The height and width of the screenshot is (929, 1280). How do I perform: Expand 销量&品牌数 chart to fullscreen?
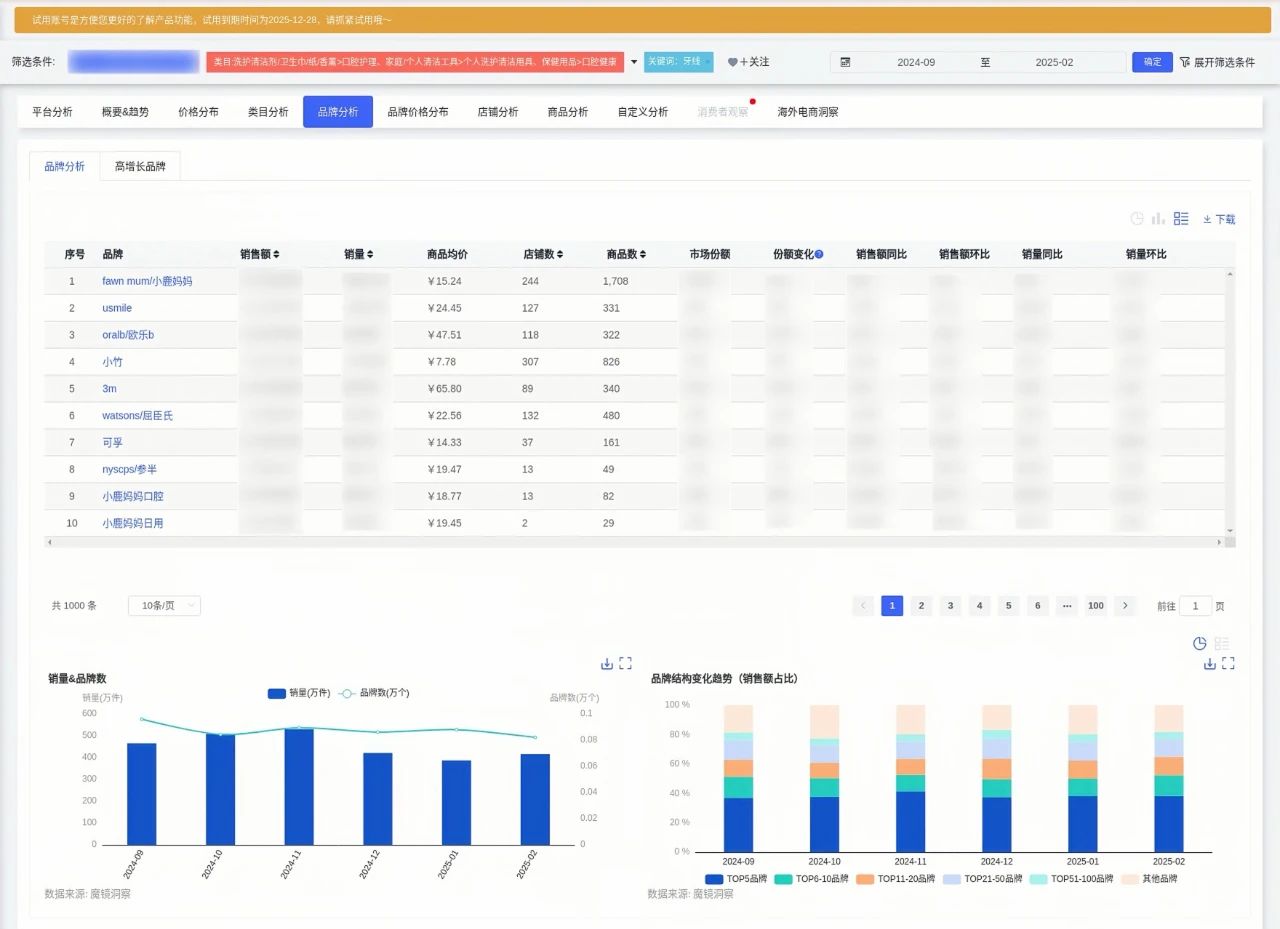tap(626, 663)
